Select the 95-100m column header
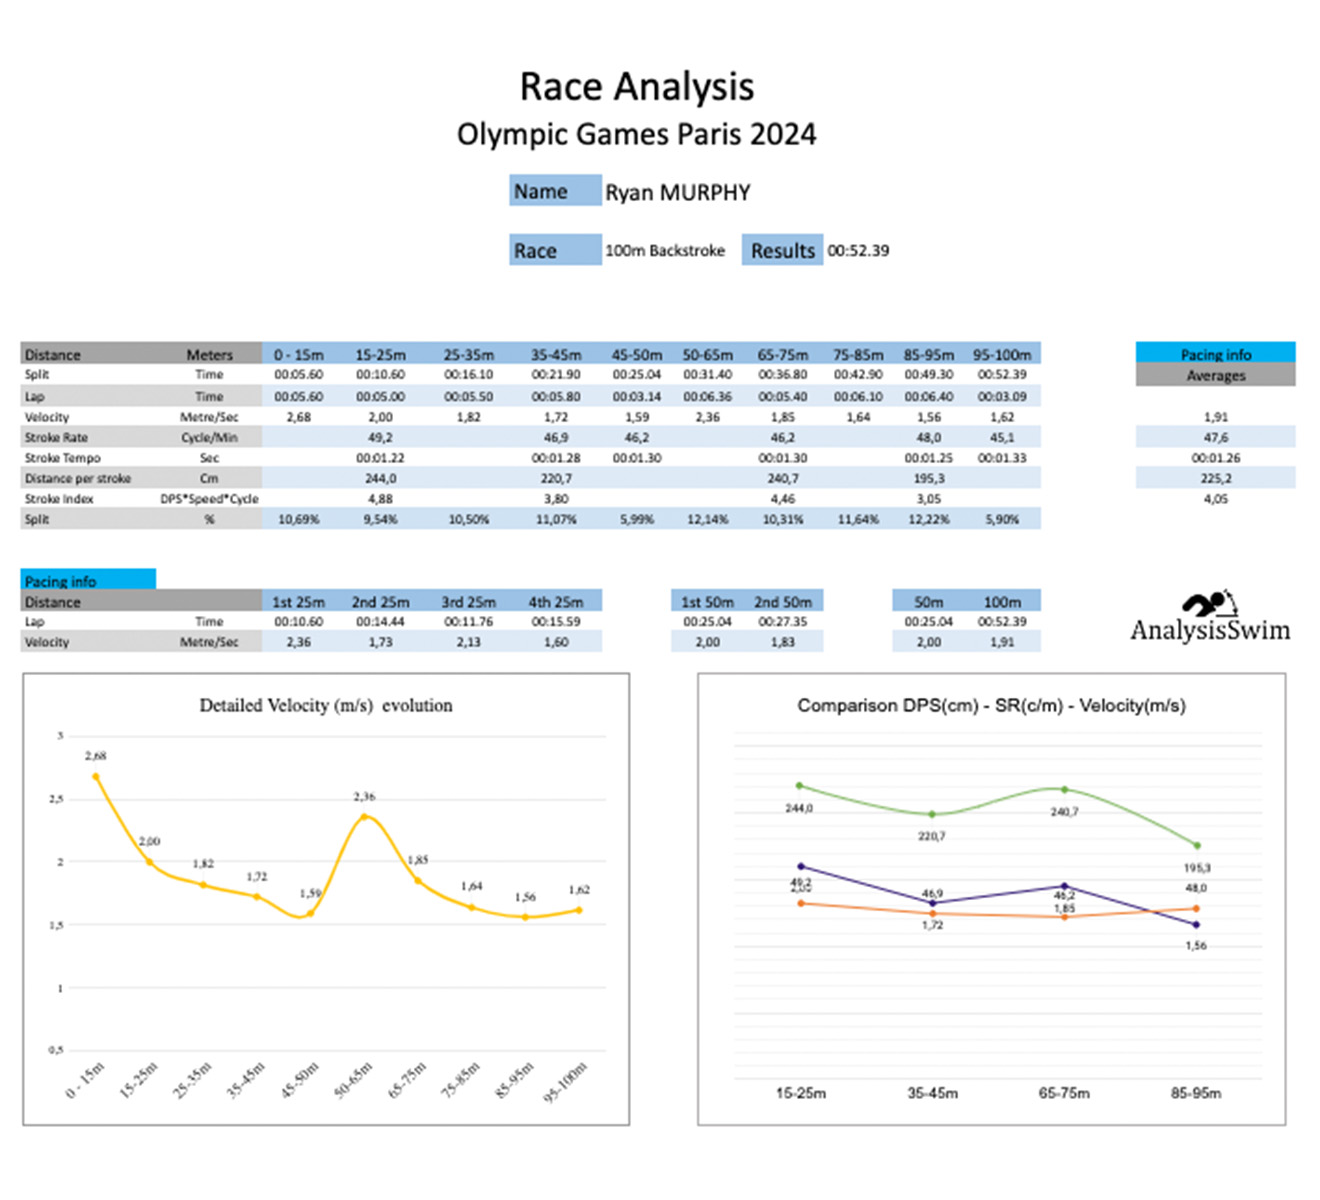Screen dimensions: 1320x1200 1001,354
